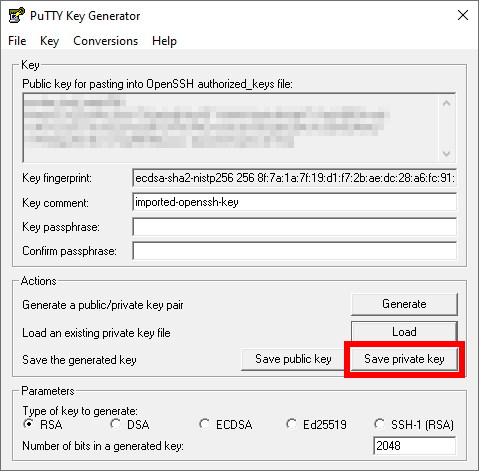Open the Conversions menu
Screen dimensions: 479x471
(105, 41)
